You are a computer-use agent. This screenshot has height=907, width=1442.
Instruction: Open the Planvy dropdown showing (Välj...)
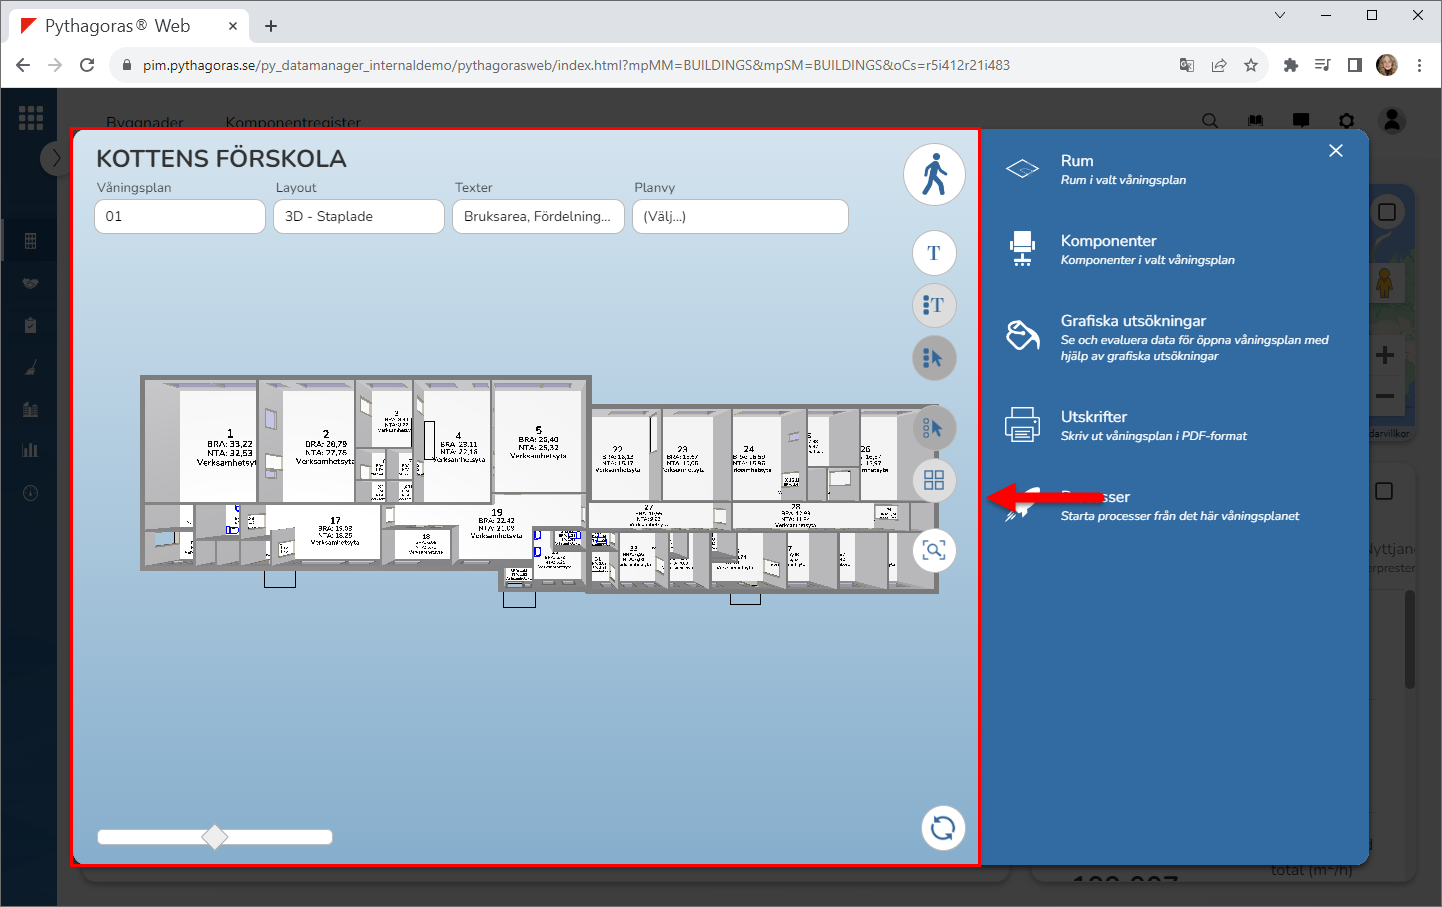tap(740, 216)
